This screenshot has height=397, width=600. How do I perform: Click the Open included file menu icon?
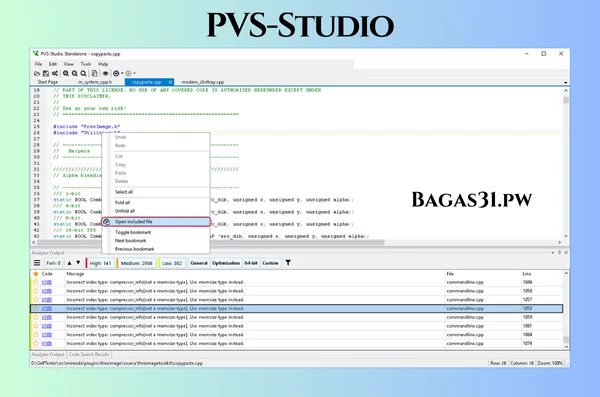coord(106,222)
